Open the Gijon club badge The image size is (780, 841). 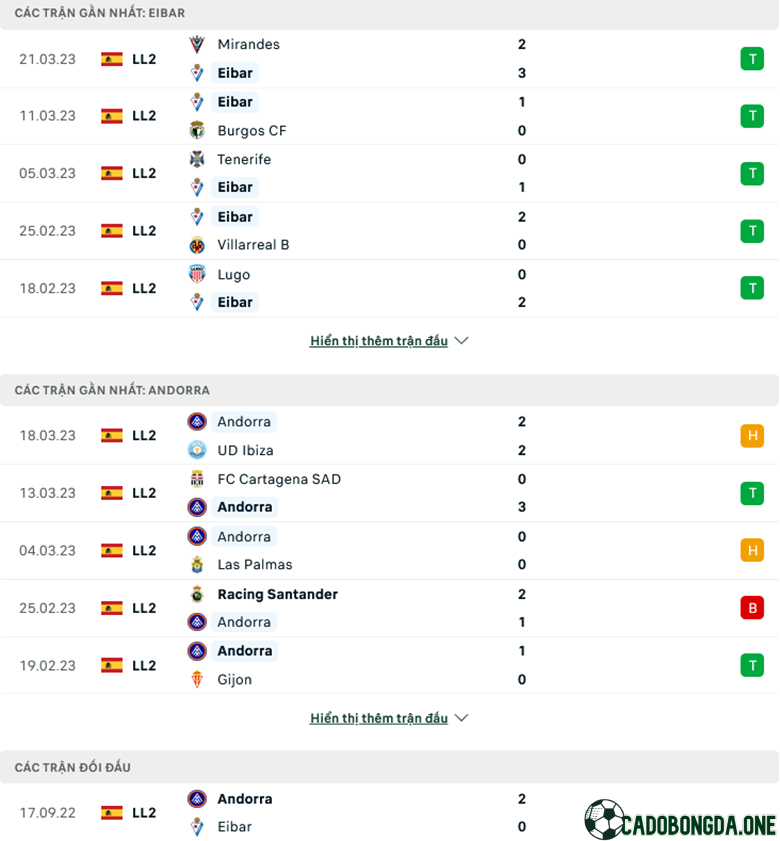point(197,680)
